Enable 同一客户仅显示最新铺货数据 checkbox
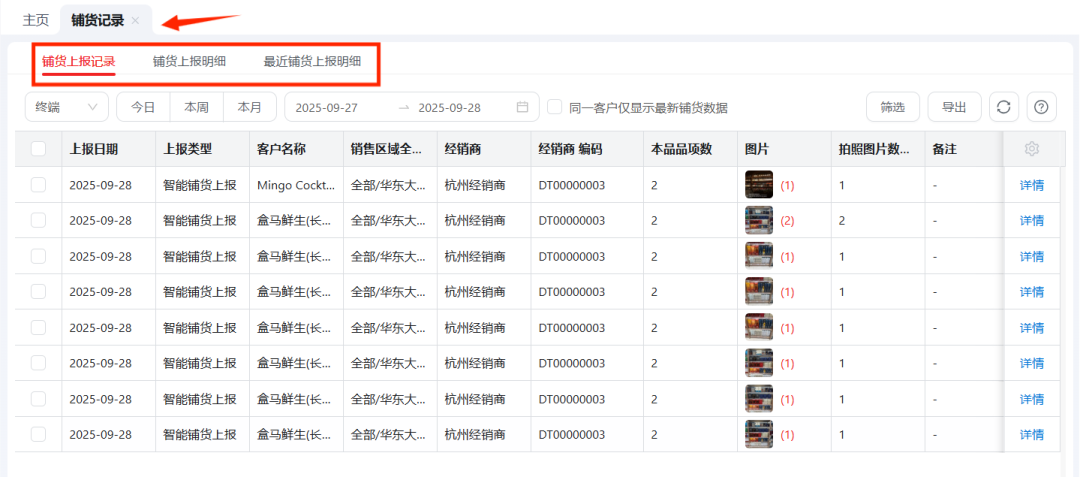The width and height of the screenshot is (1080, 477). coord(554,107)
